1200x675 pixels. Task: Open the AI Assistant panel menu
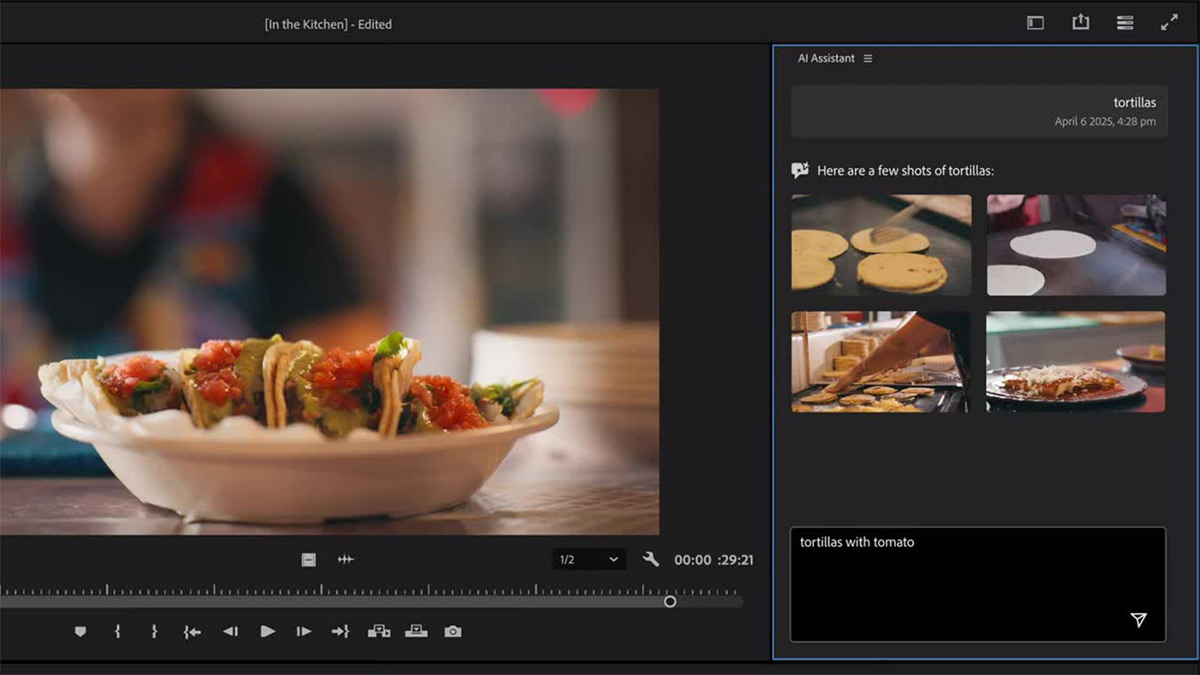pyautogui.click(x=868, y=59)
